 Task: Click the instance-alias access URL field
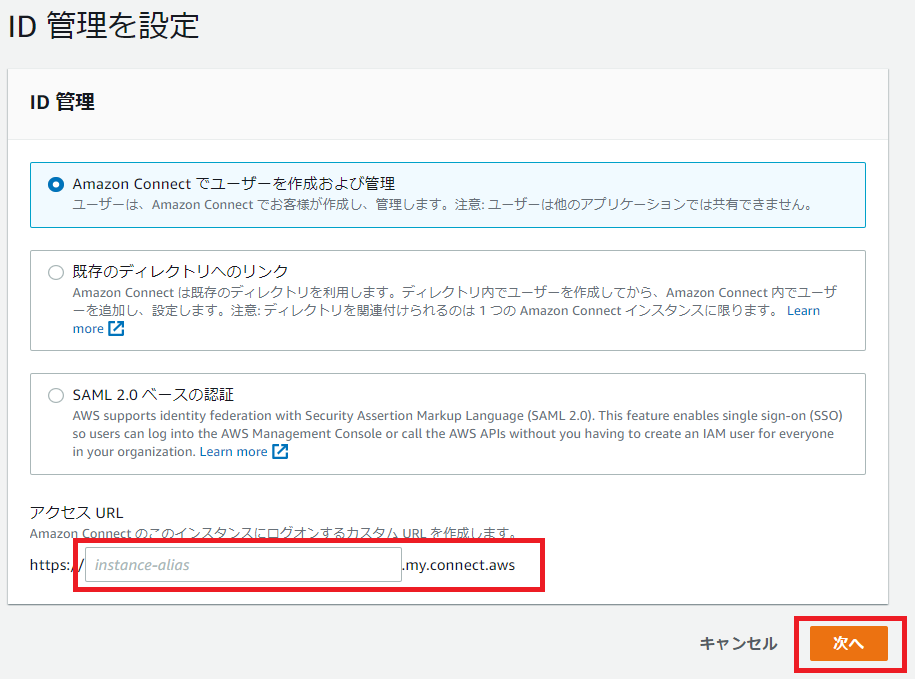[243, 565]
